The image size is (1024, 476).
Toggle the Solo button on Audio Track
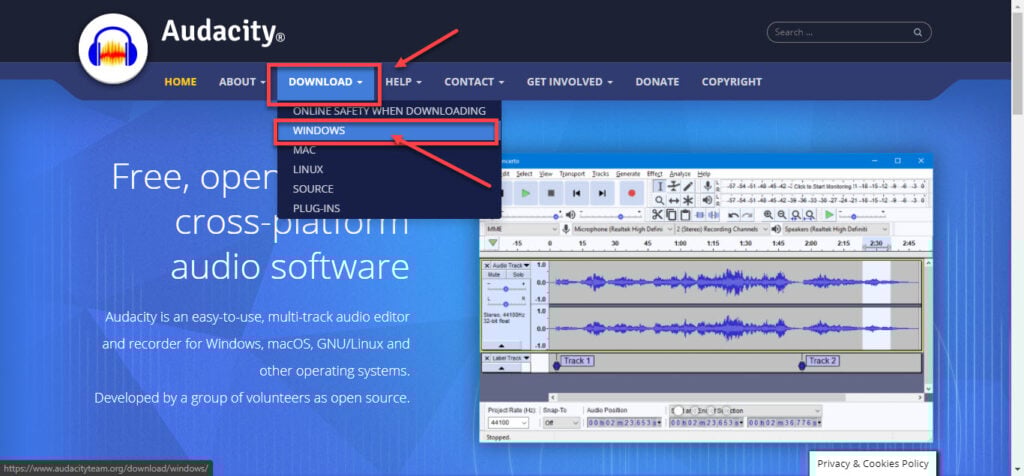[x=519, y=275]
